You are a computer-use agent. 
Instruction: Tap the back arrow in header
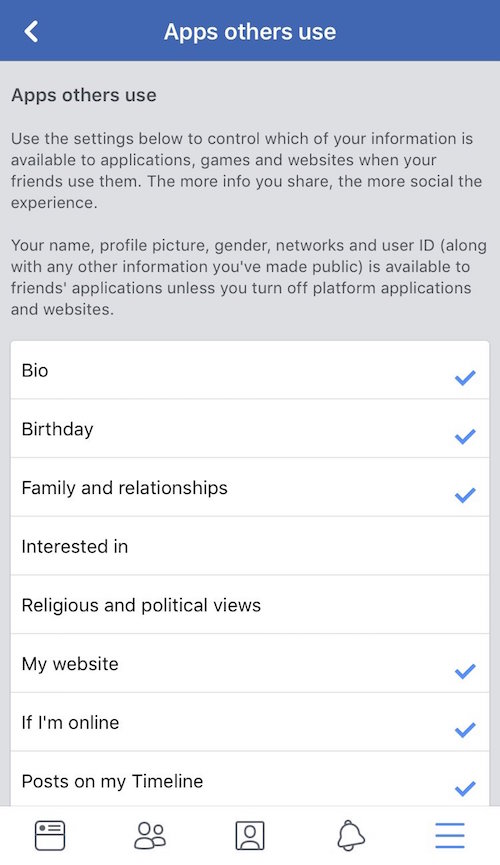pyautogui.click(x=31, y=31)
